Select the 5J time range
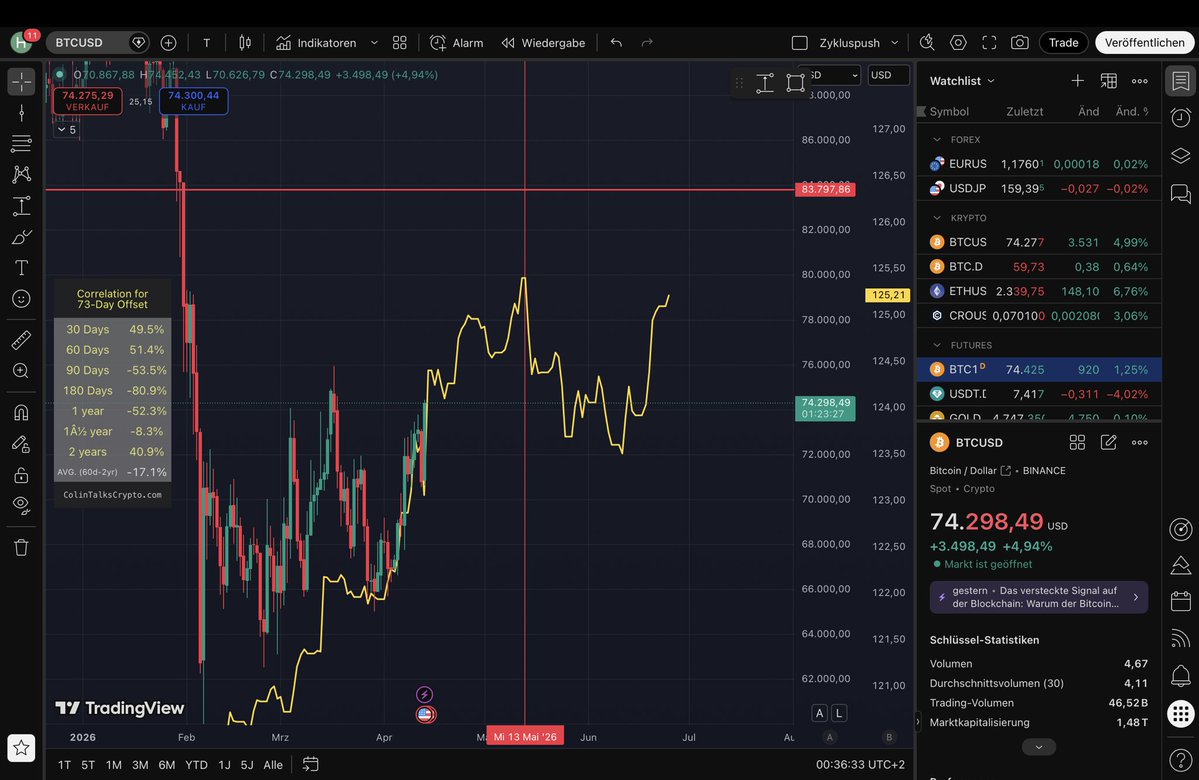Image resolution: width=1199 pixels, height=780 pixels. pos(247,765)
